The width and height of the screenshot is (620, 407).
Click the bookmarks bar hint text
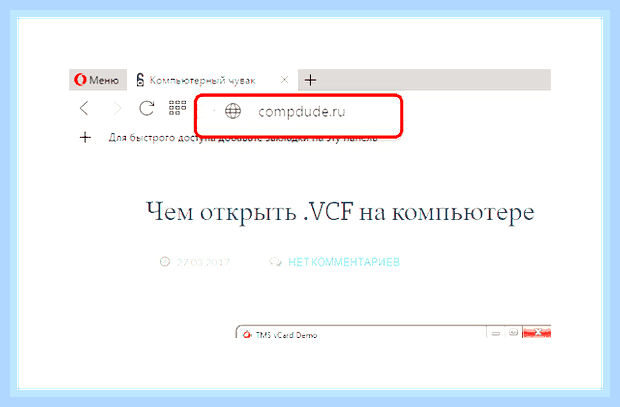(x=243, y=138)
